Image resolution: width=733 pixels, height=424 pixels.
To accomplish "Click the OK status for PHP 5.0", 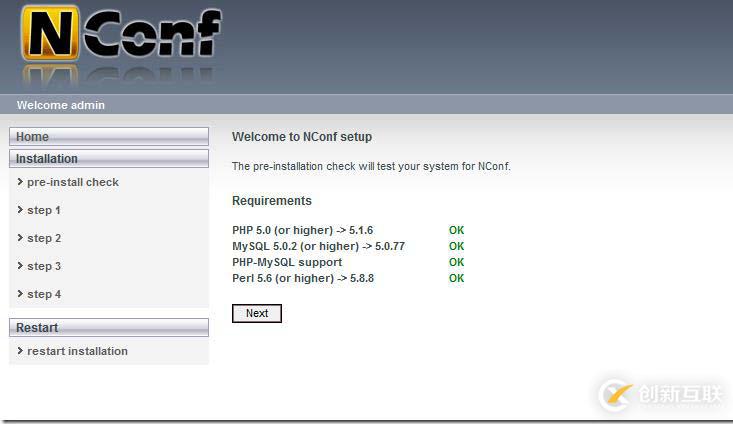I will pos(456,230).
